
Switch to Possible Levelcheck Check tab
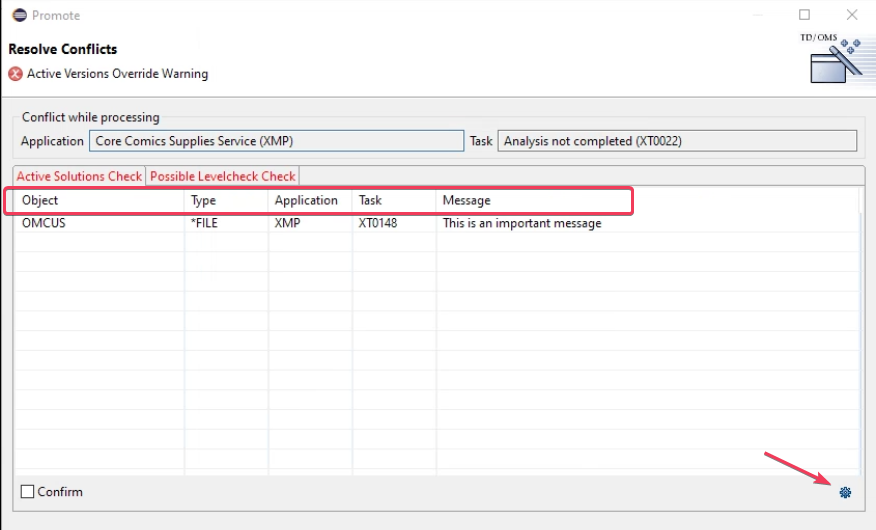pyautogui.click(x=223, y=176)
